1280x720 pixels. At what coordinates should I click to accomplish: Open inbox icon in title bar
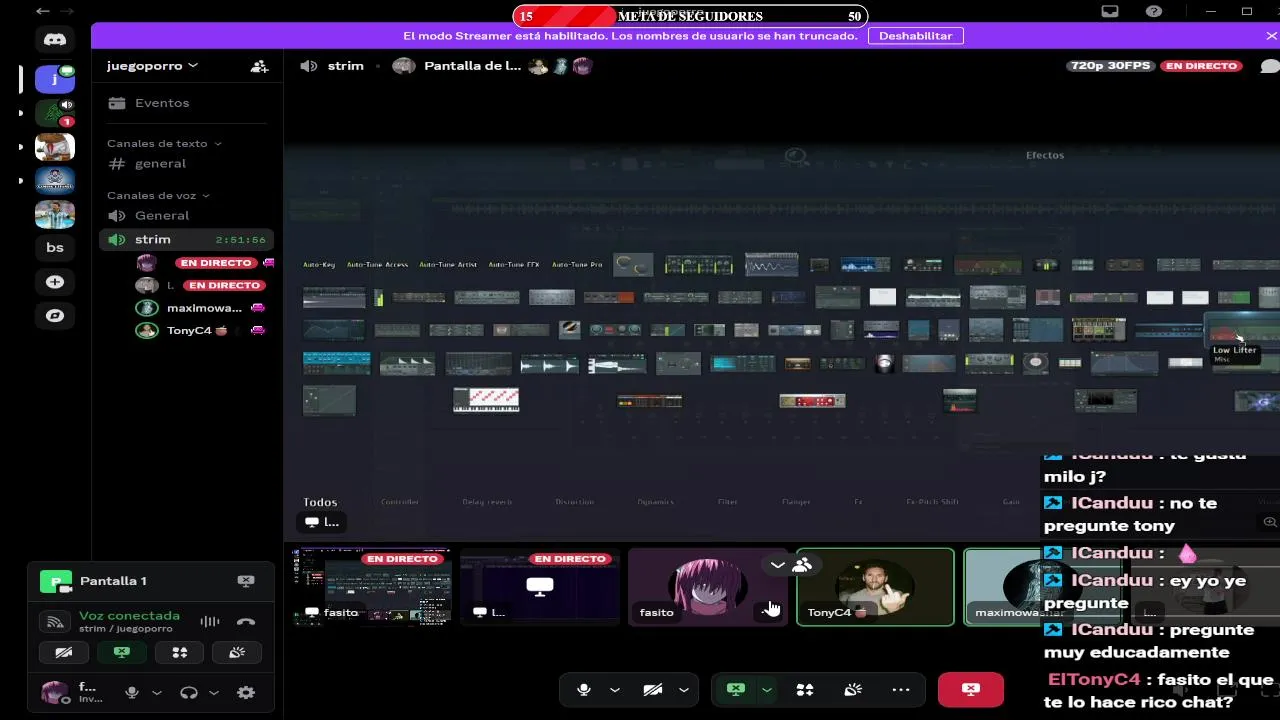(1110, 11)
